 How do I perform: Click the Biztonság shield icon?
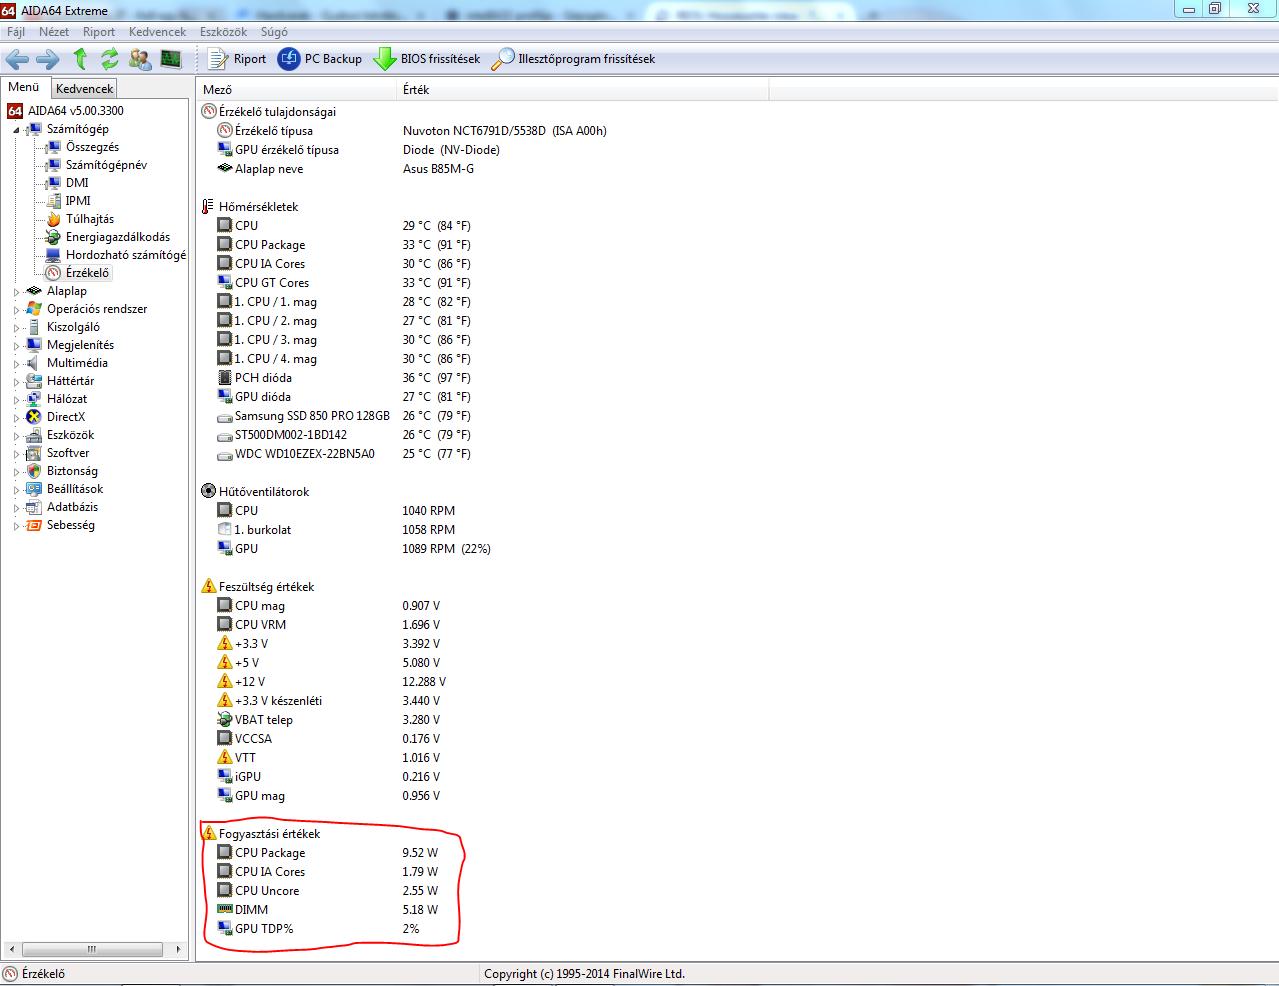coord(34,471)
